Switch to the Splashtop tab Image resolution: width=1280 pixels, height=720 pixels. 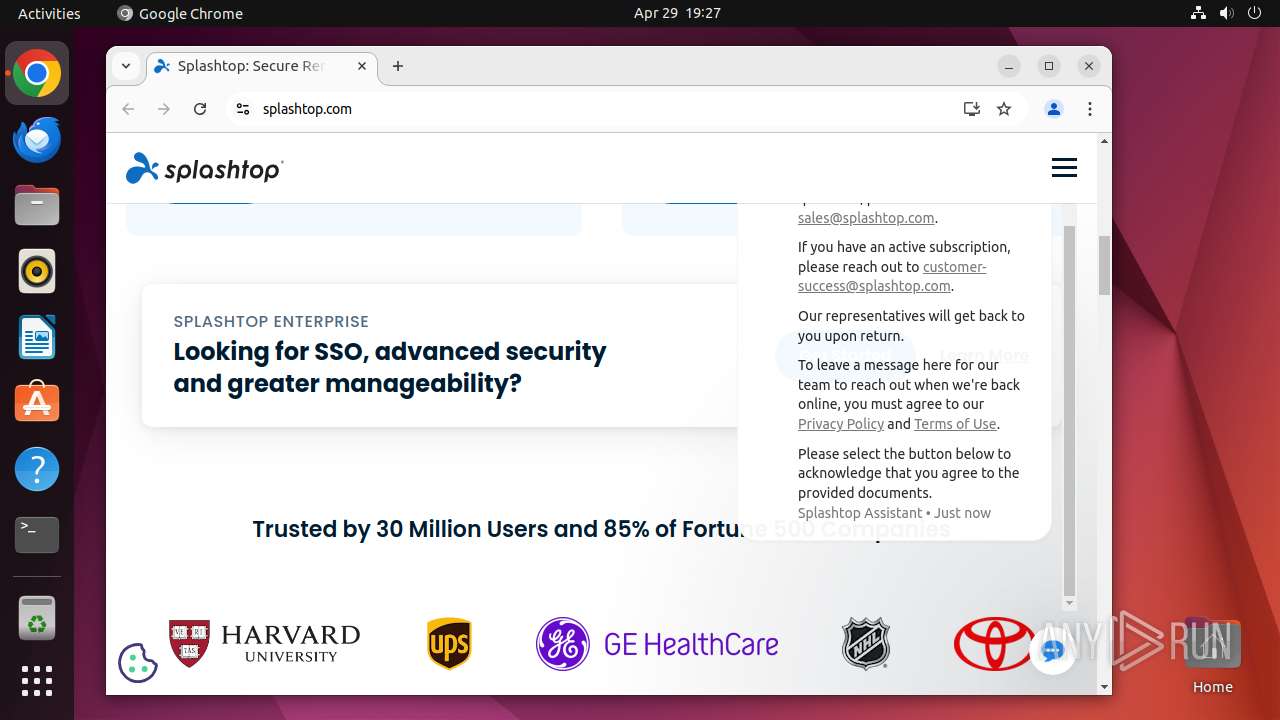click(262, 66)
